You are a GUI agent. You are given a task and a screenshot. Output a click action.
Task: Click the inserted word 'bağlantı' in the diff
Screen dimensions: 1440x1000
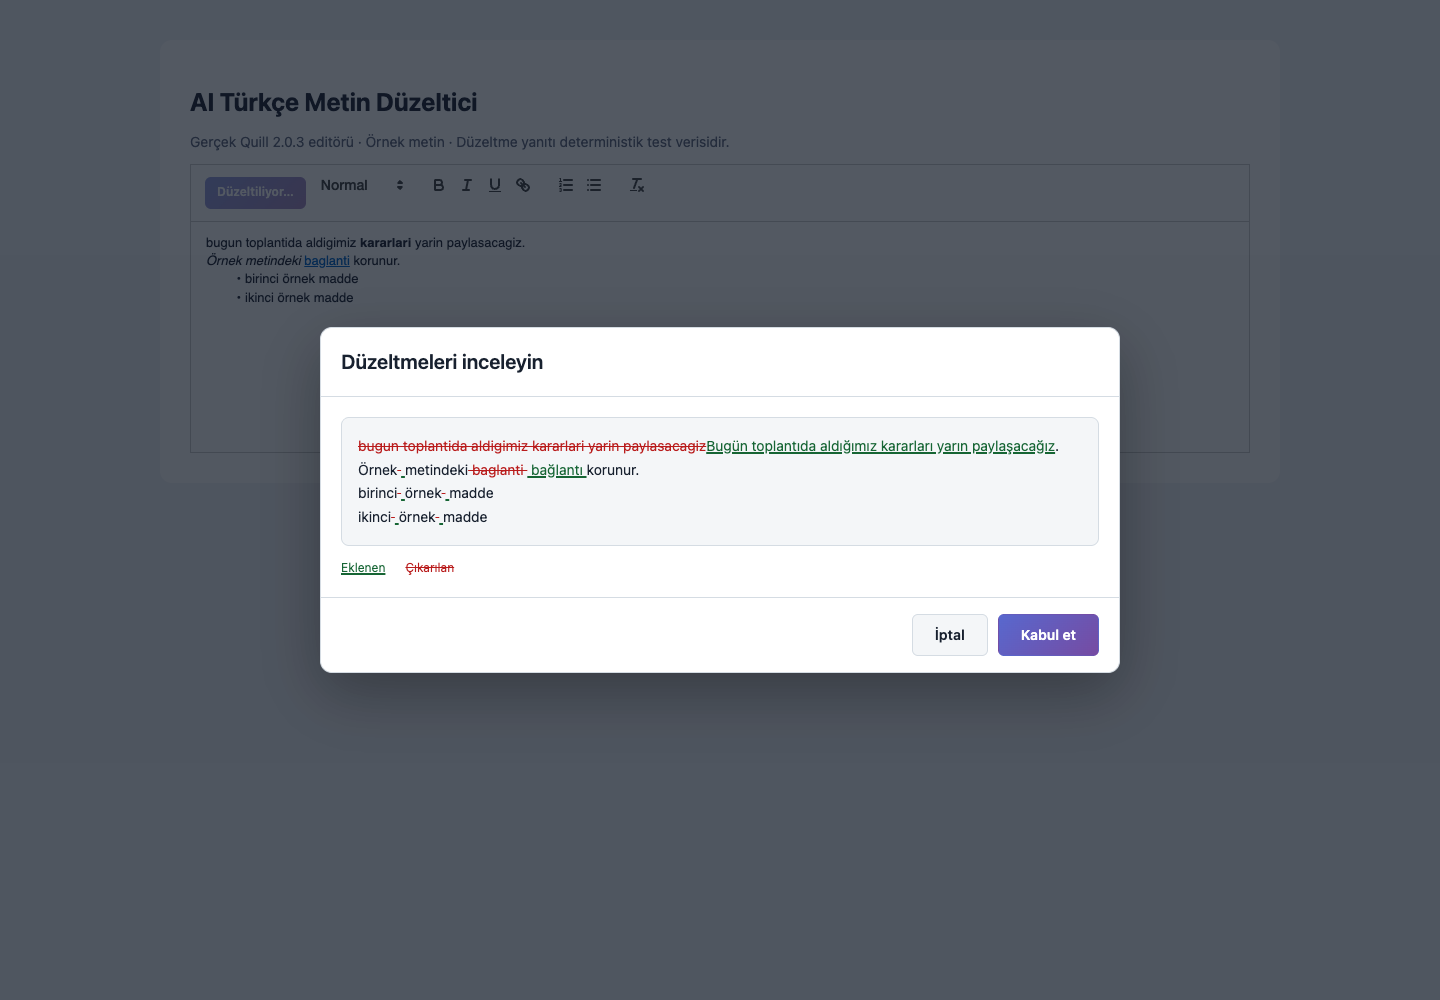[557, 470]
